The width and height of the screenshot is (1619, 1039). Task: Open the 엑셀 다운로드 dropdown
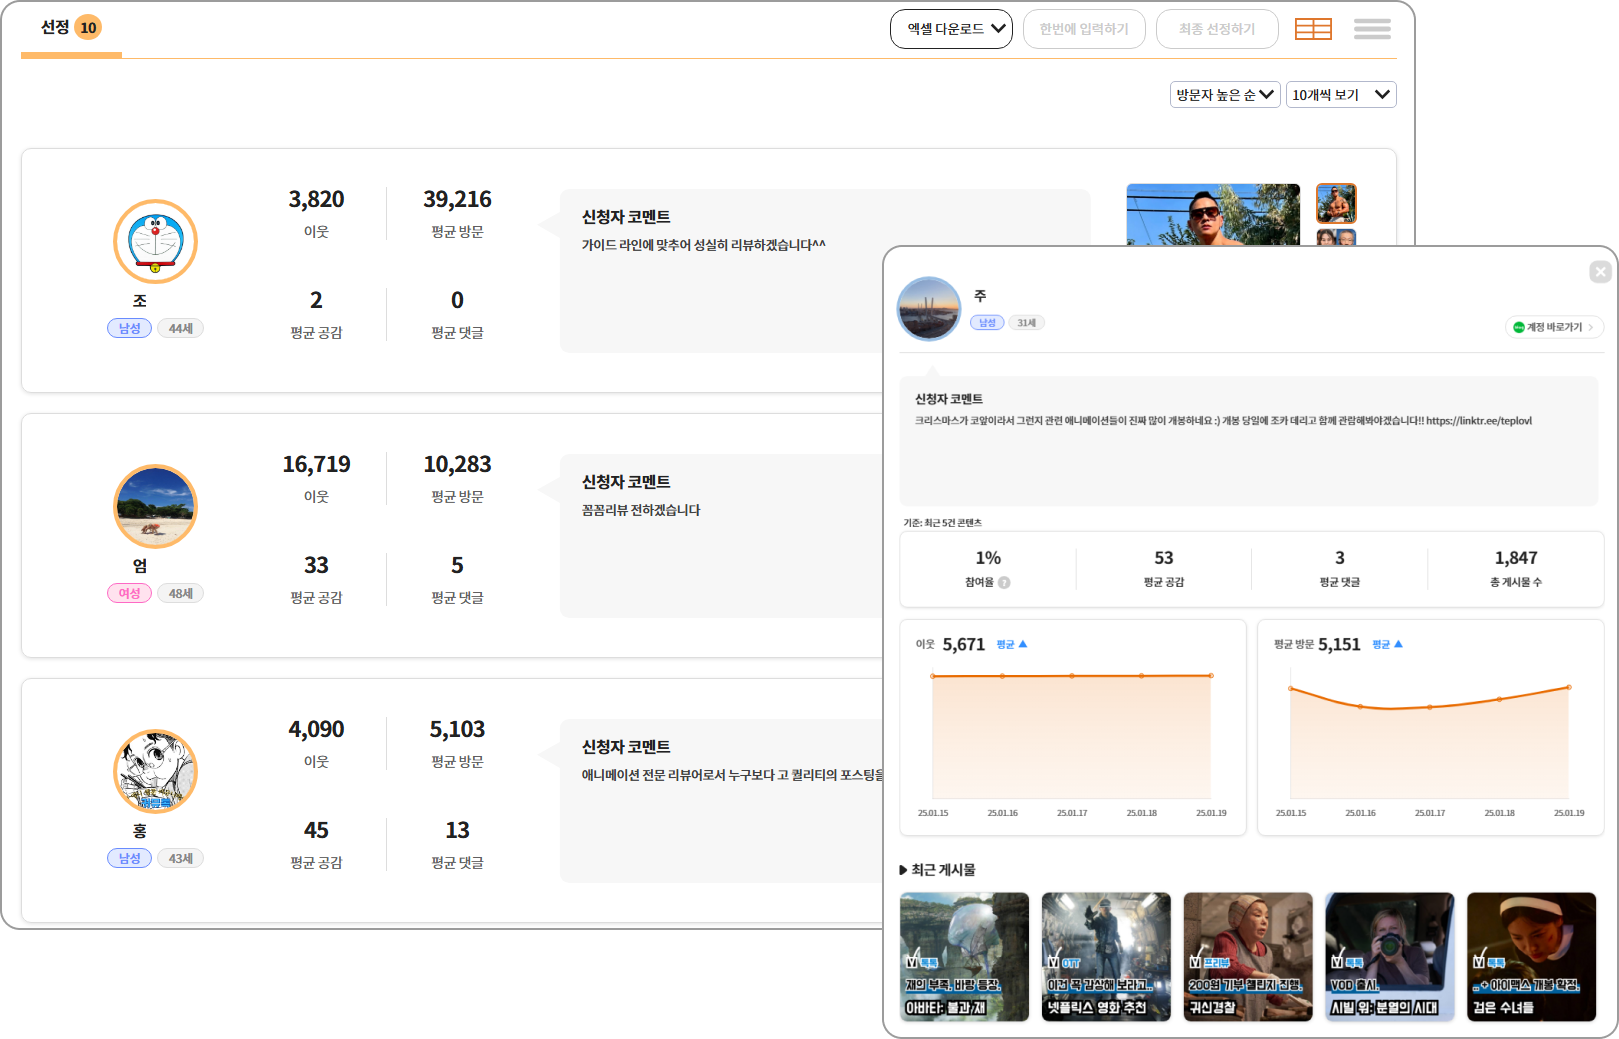951,29
